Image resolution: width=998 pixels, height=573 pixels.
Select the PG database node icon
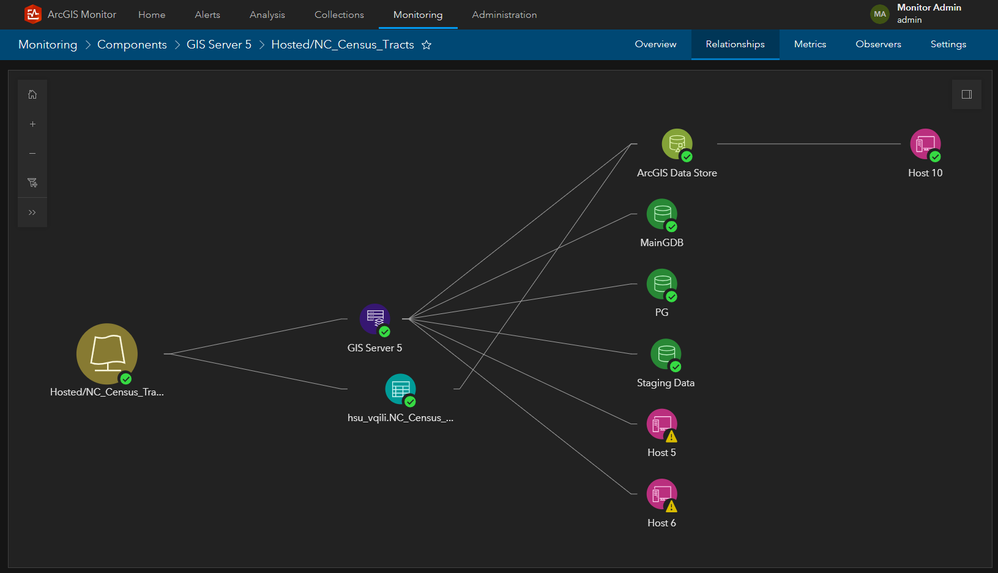662,284
